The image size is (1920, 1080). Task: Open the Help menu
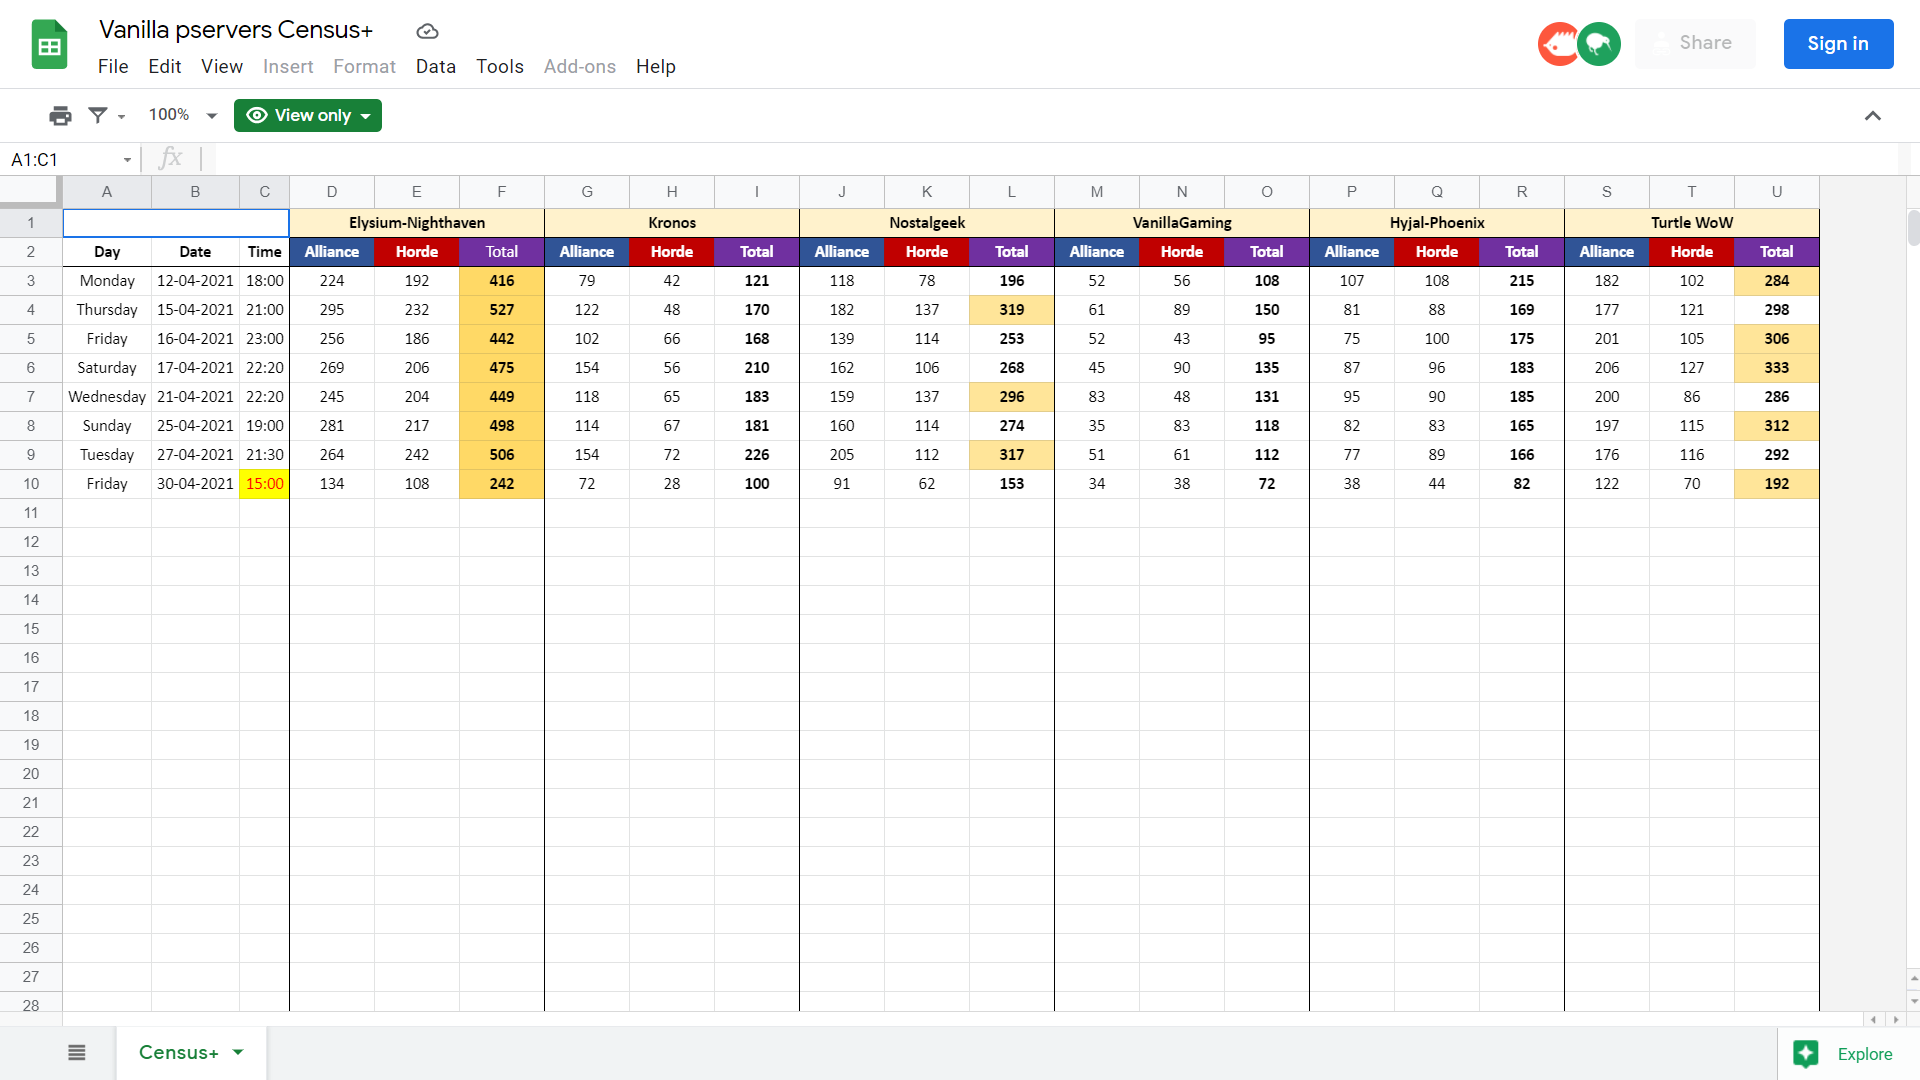coord(655,67)
